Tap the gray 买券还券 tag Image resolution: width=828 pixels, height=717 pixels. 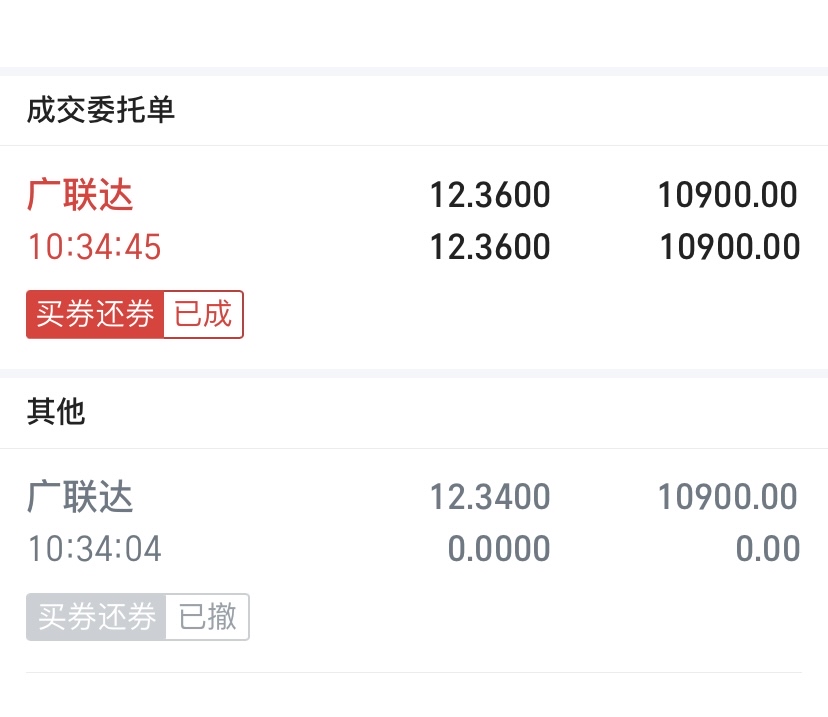click(x=96, y=617)
